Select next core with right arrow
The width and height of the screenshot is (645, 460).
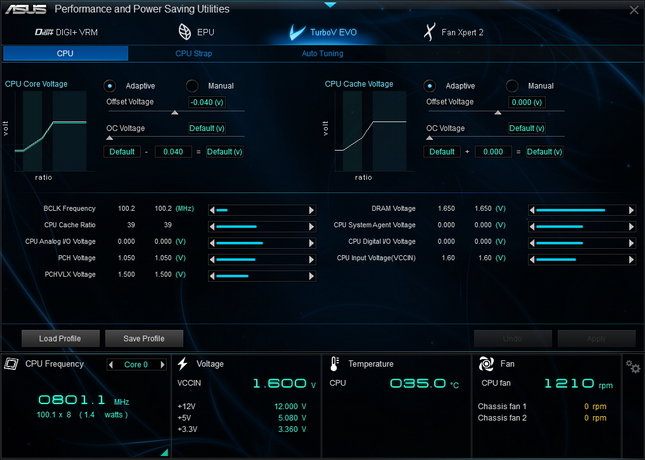coord(162,365)
